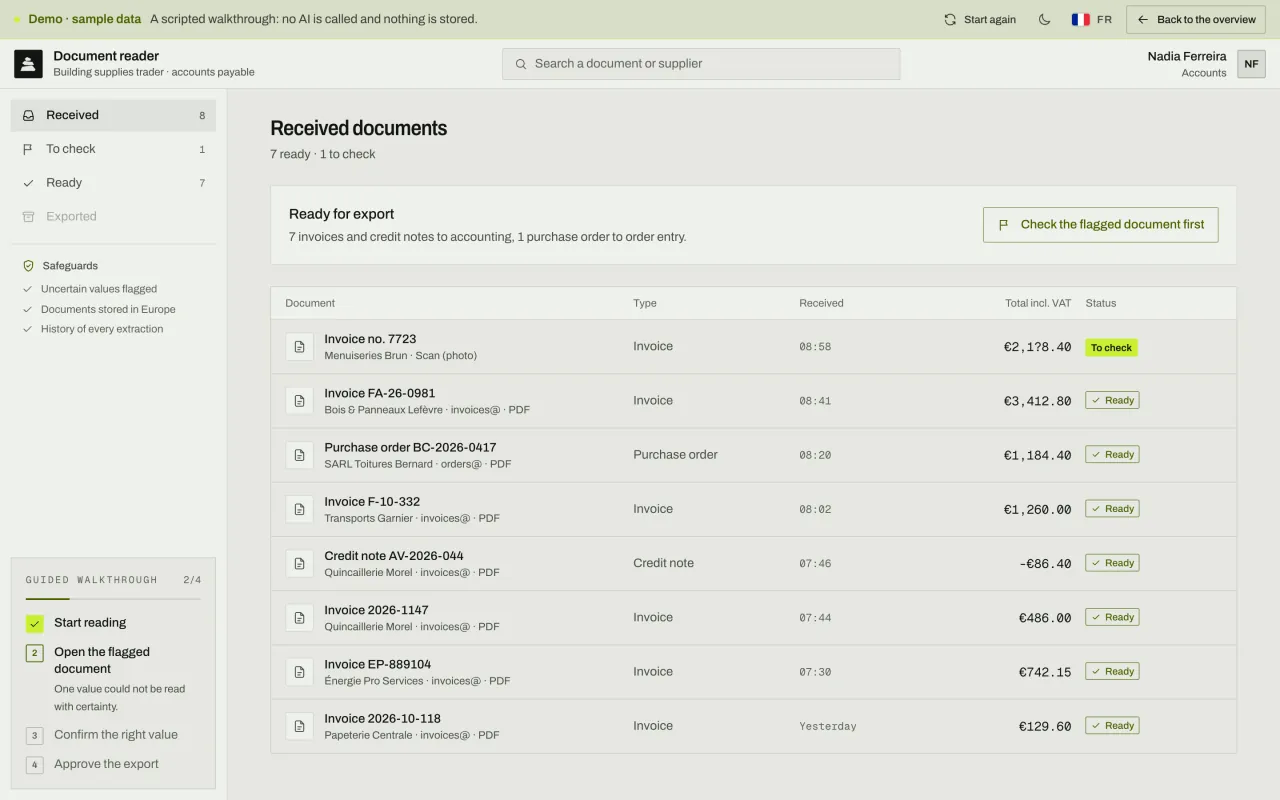Click Back to the overview button
Screen dimensions: 1280x800
coord(1196,19)
